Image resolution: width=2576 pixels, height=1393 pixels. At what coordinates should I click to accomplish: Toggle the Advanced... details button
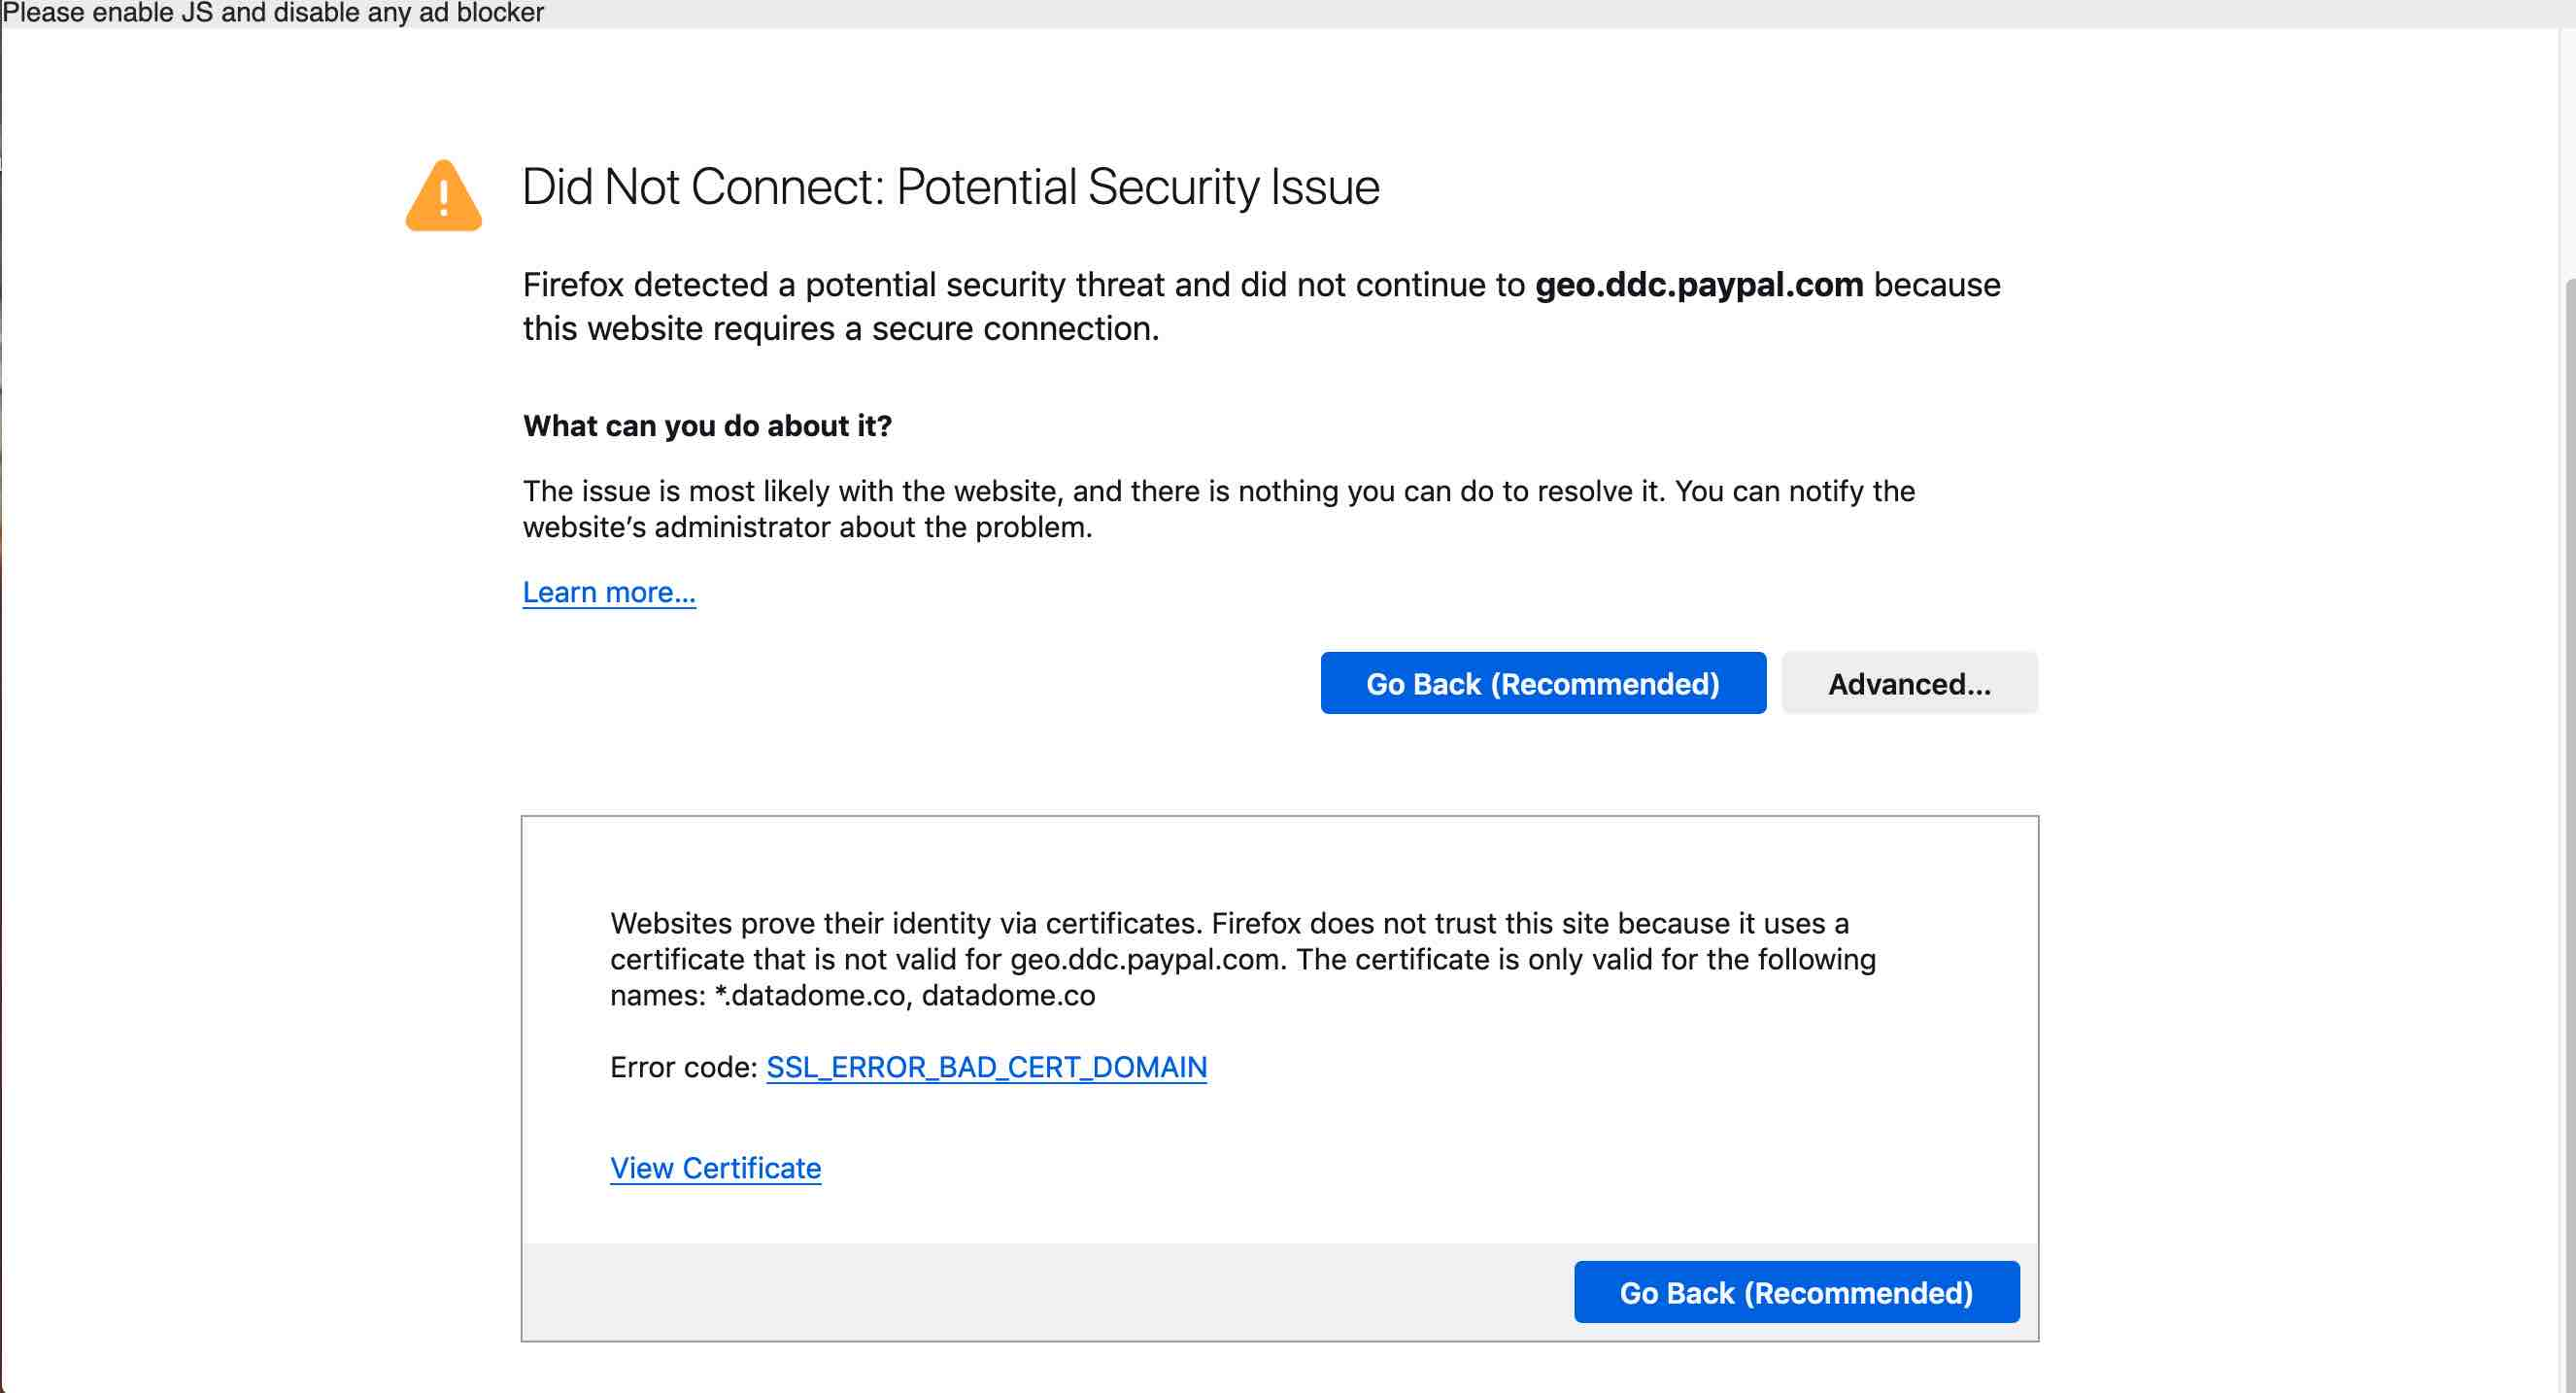(x=1909, y=684)
